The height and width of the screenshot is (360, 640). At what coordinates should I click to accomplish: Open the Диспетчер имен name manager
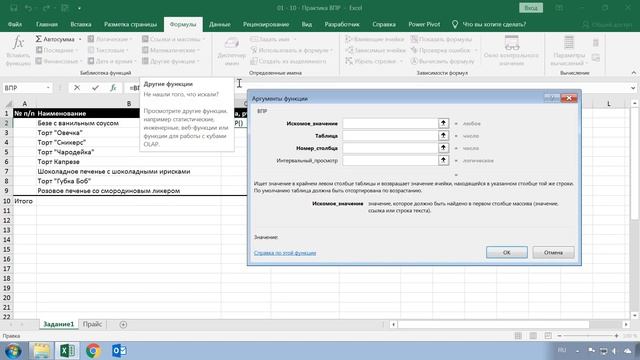[231, 51]
